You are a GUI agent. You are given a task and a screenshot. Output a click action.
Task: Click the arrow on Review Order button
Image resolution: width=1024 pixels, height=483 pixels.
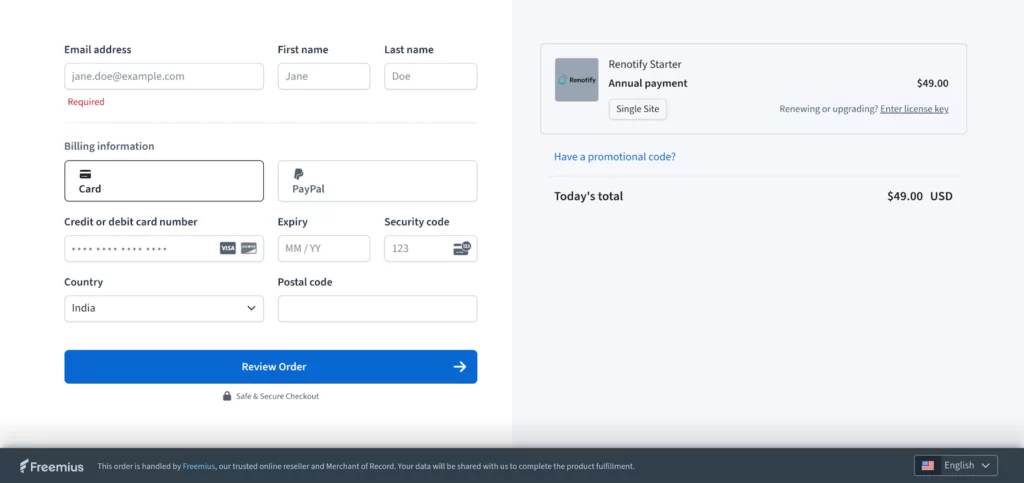click(x=460, y=367)
